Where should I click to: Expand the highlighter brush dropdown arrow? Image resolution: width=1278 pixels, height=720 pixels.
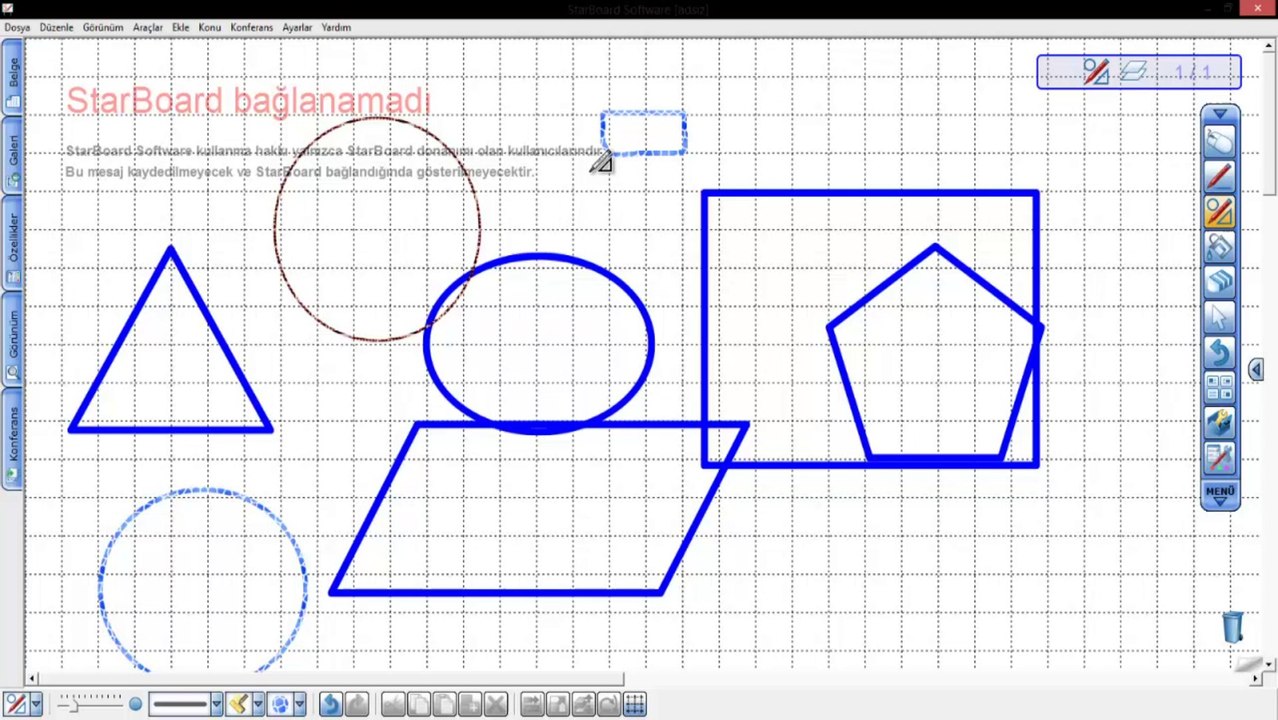coord(257,704)
